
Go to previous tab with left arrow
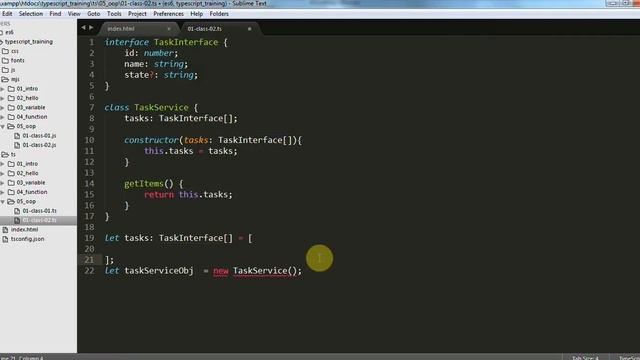[83, 28]
